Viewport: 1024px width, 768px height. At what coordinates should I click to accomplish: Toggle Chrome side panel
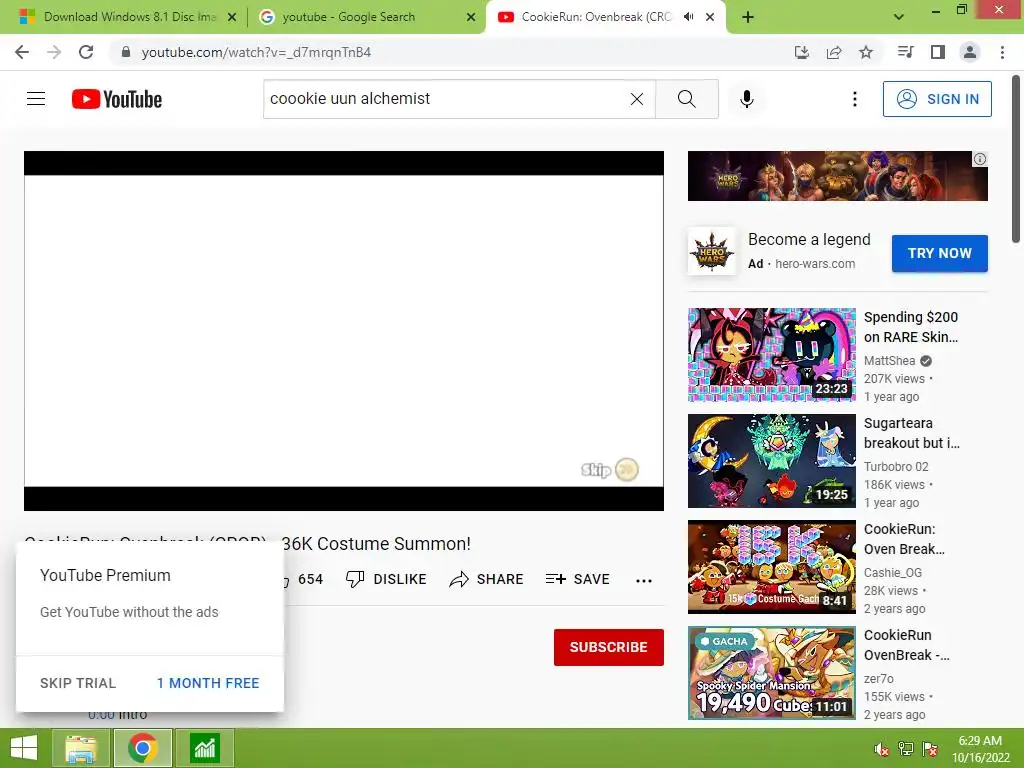pyautogui.click(x=938, y=52)
